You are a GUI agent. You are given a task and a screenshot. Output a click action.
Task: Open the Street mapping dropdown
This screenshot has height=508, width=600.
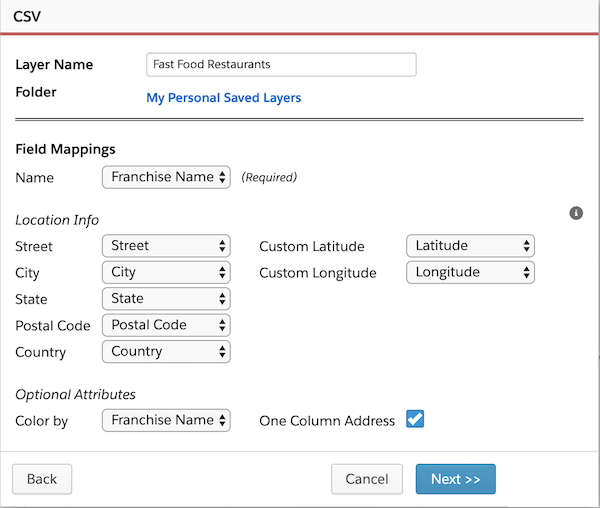166,246
